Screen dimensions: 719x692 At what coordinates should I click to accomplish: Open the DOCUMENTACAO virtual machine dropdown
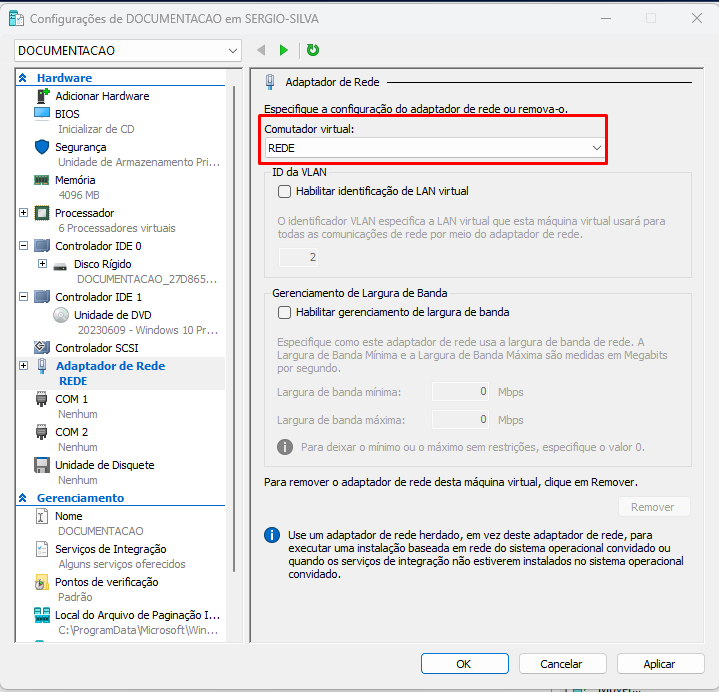tap(128, 50)
